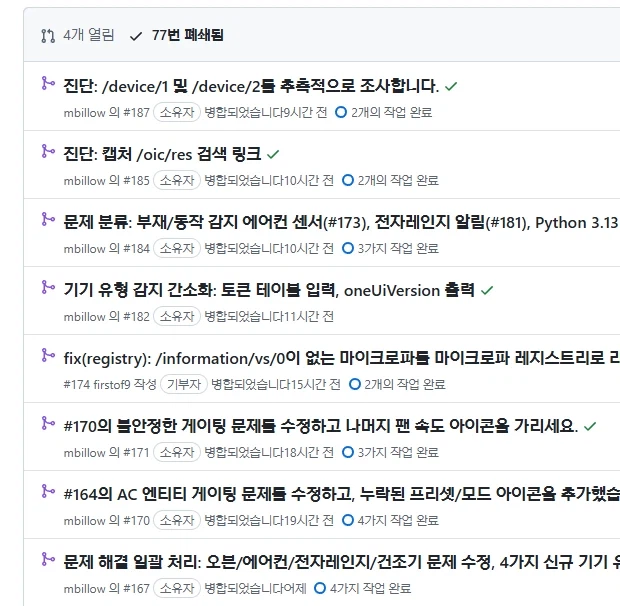Open pull request 문제 해결 일괄 처리
The height and width of the screenshot is (606, 620).
(x=342, y=562)
